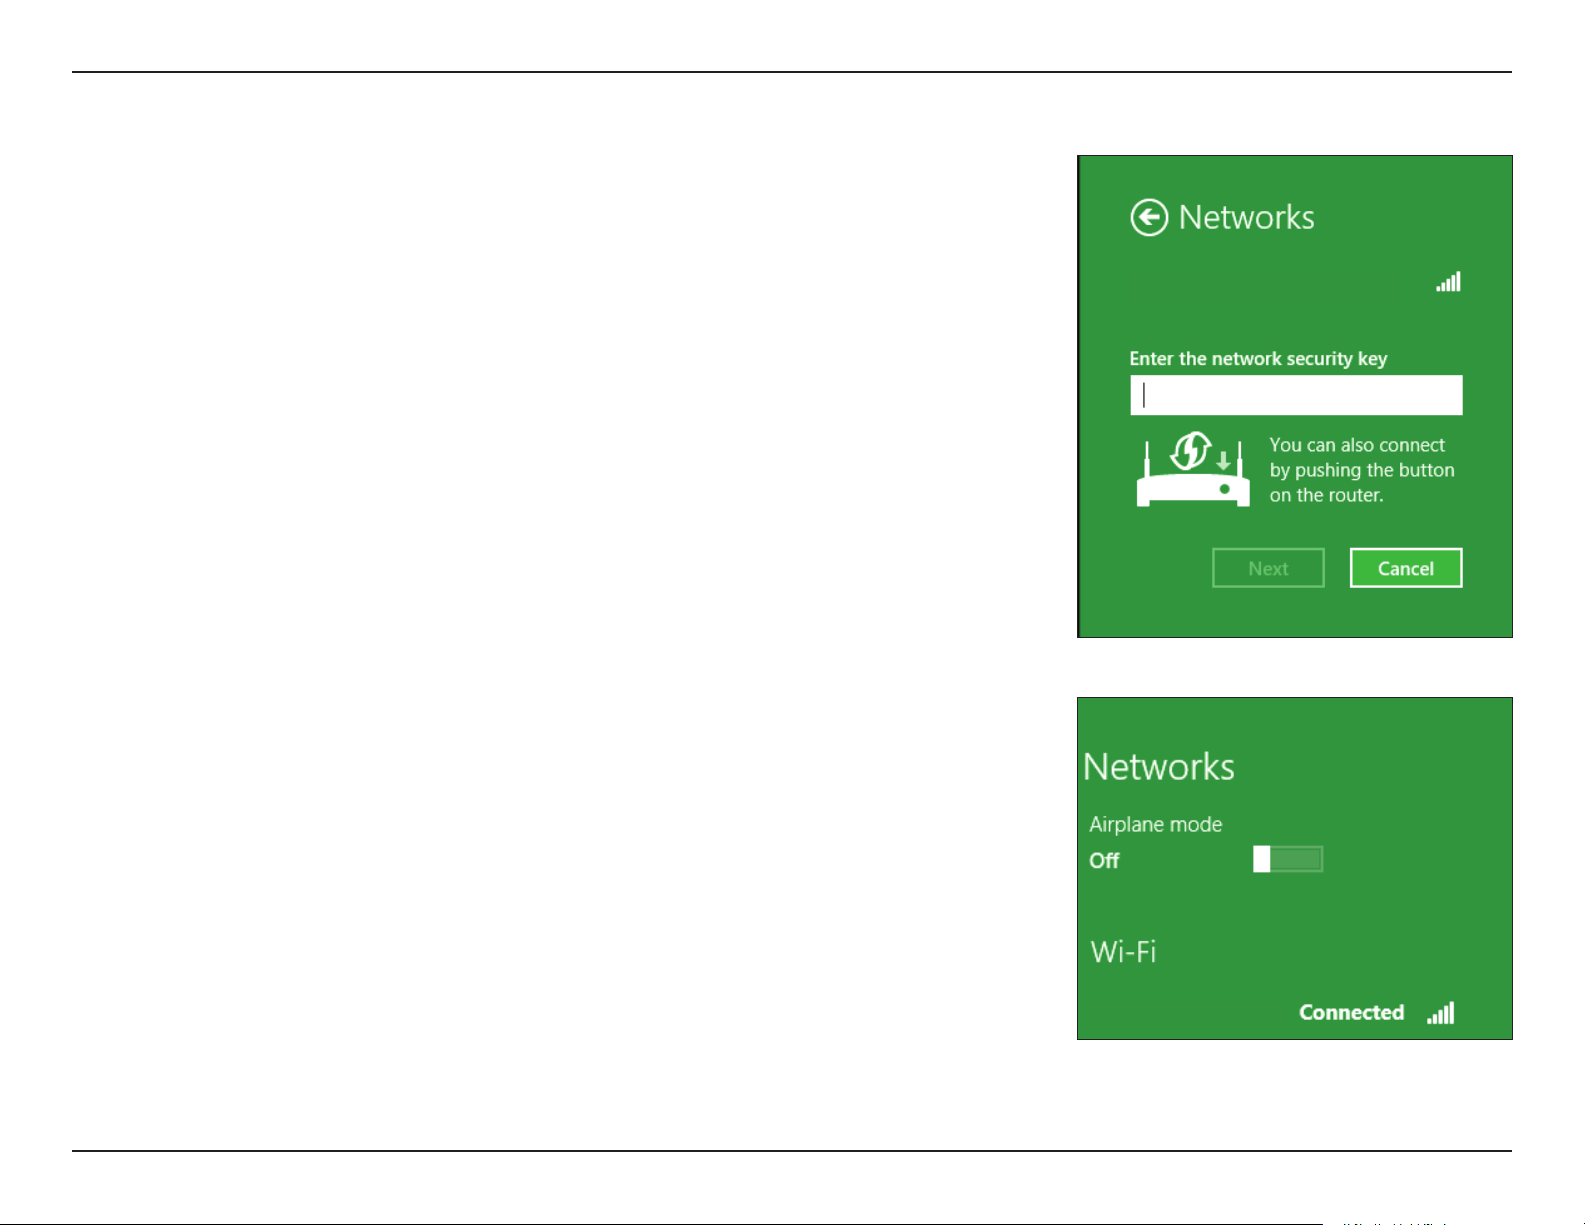
Task: Cancel the network connection prompt
Action: [1406, 568]
